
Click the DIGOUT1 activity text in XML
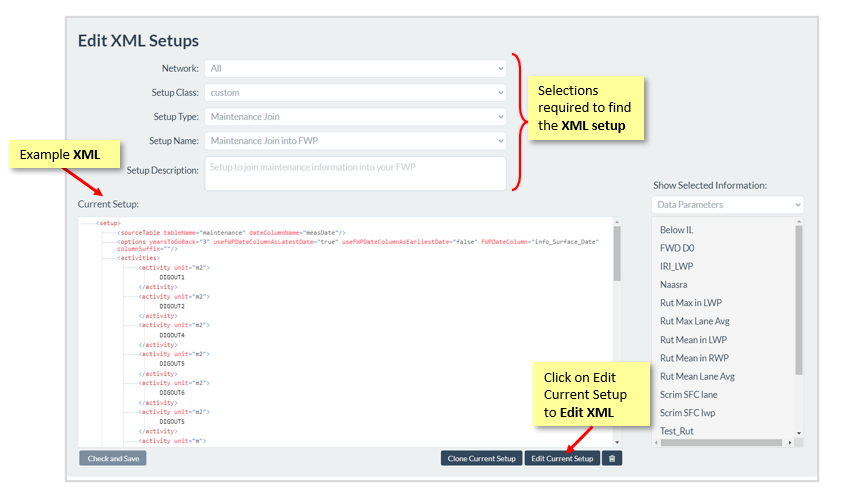(172, 278)
